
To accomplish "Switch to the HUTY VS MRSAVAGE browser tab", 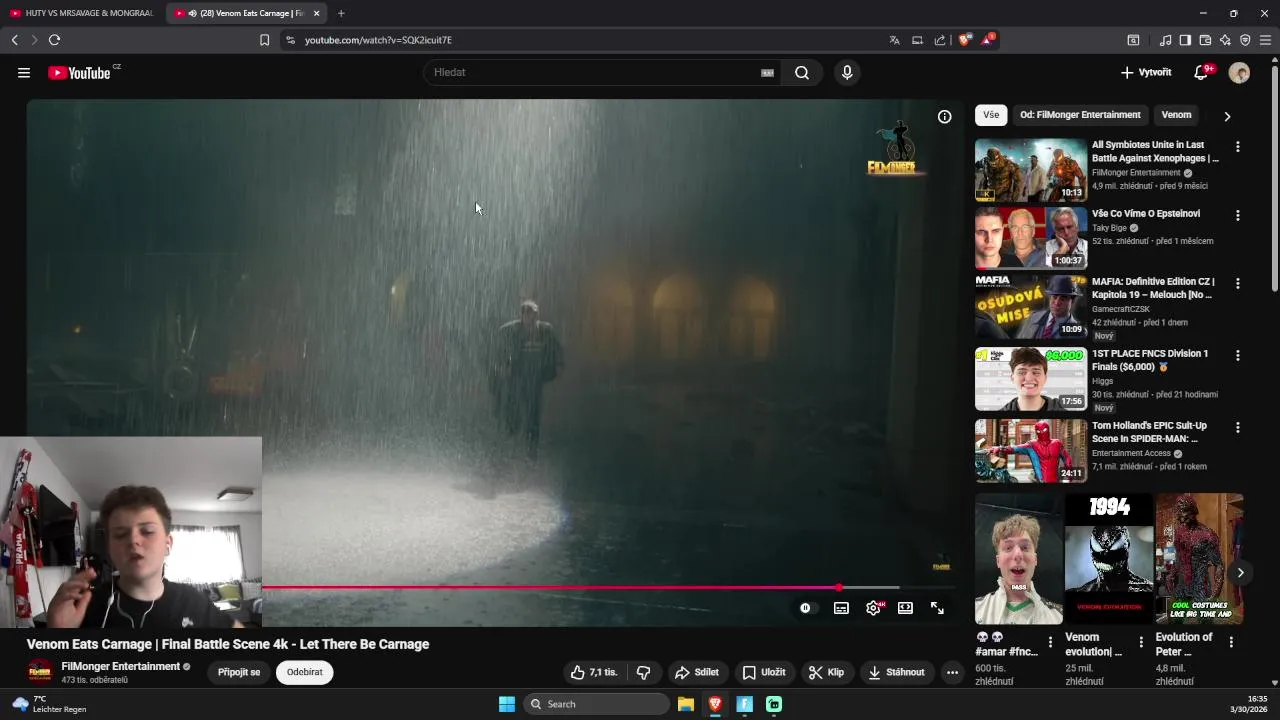I will pyautogui.click(x=82, y=13).
